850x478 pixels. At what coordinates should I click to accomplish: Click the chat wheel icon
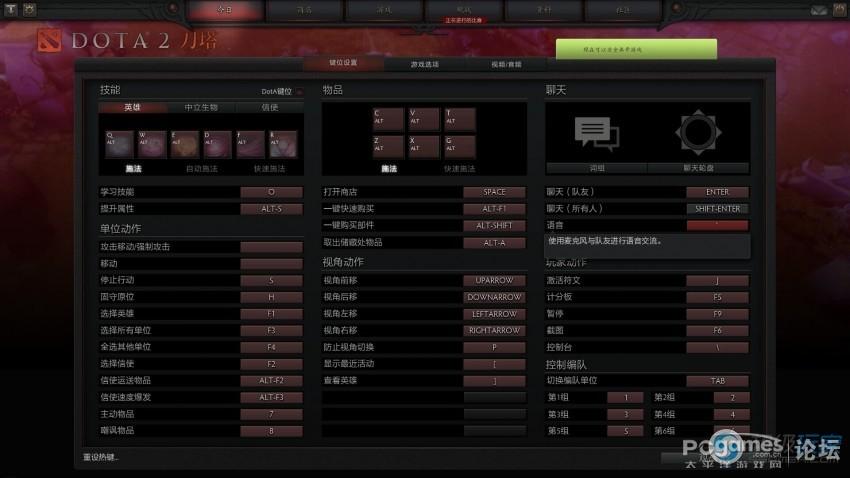tap(698, 132)
